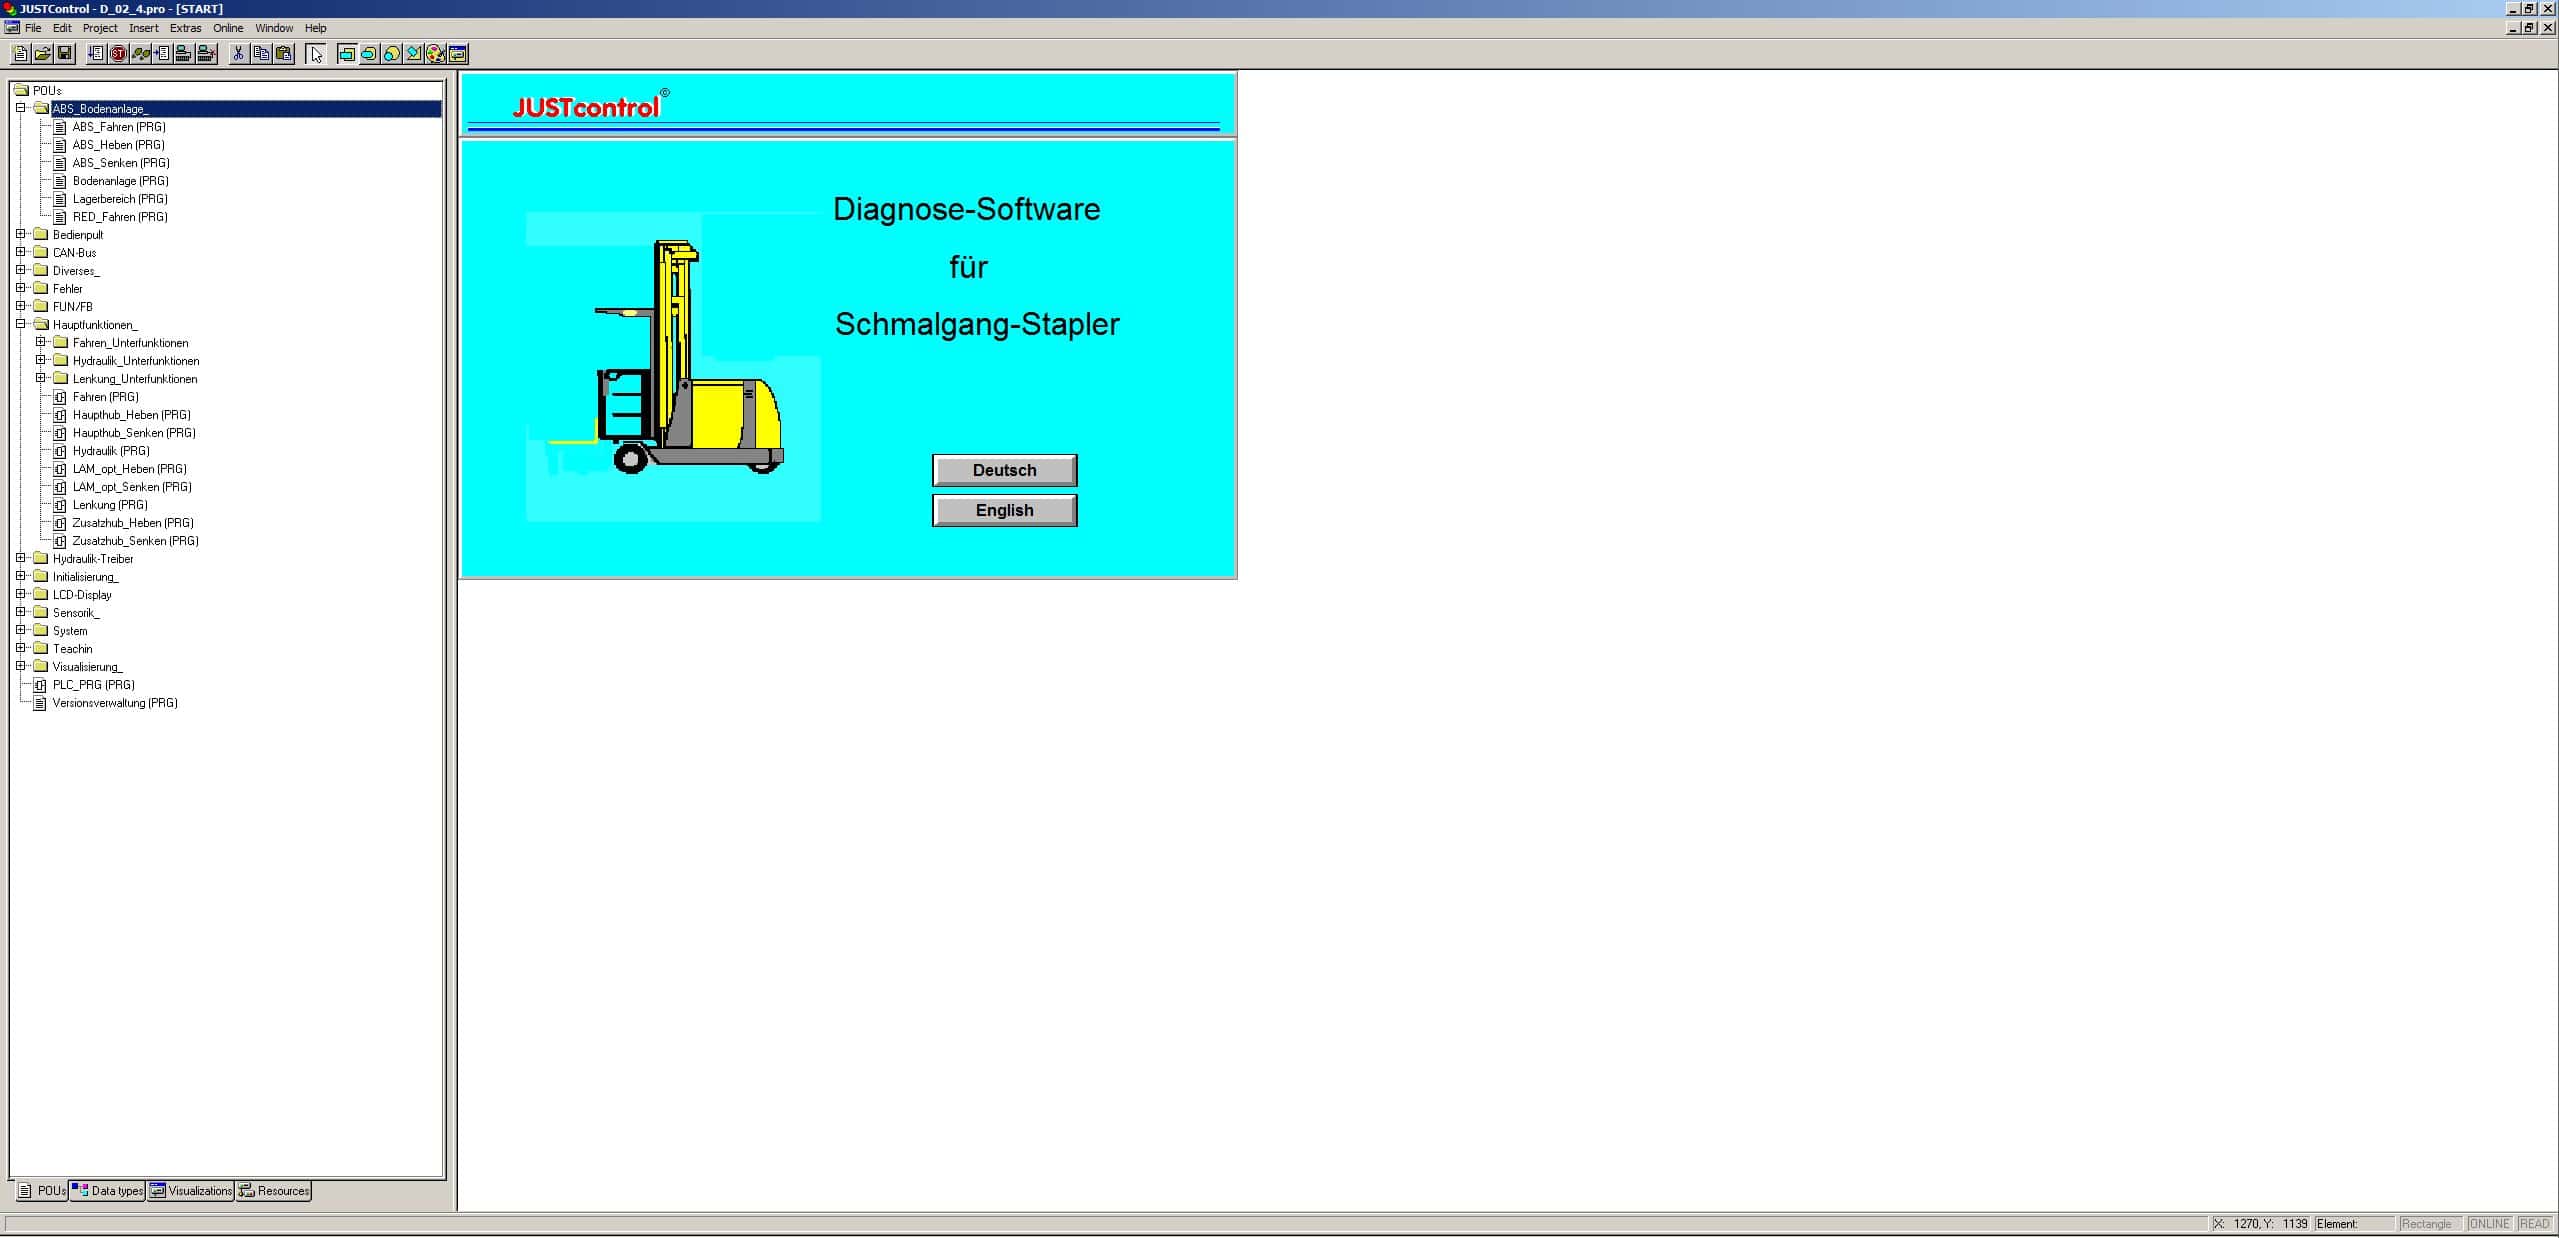Select Zusatzhub_Senken (PRG) in tree
Viewport: 2559px width, 1238px height.
coord(136,541)
